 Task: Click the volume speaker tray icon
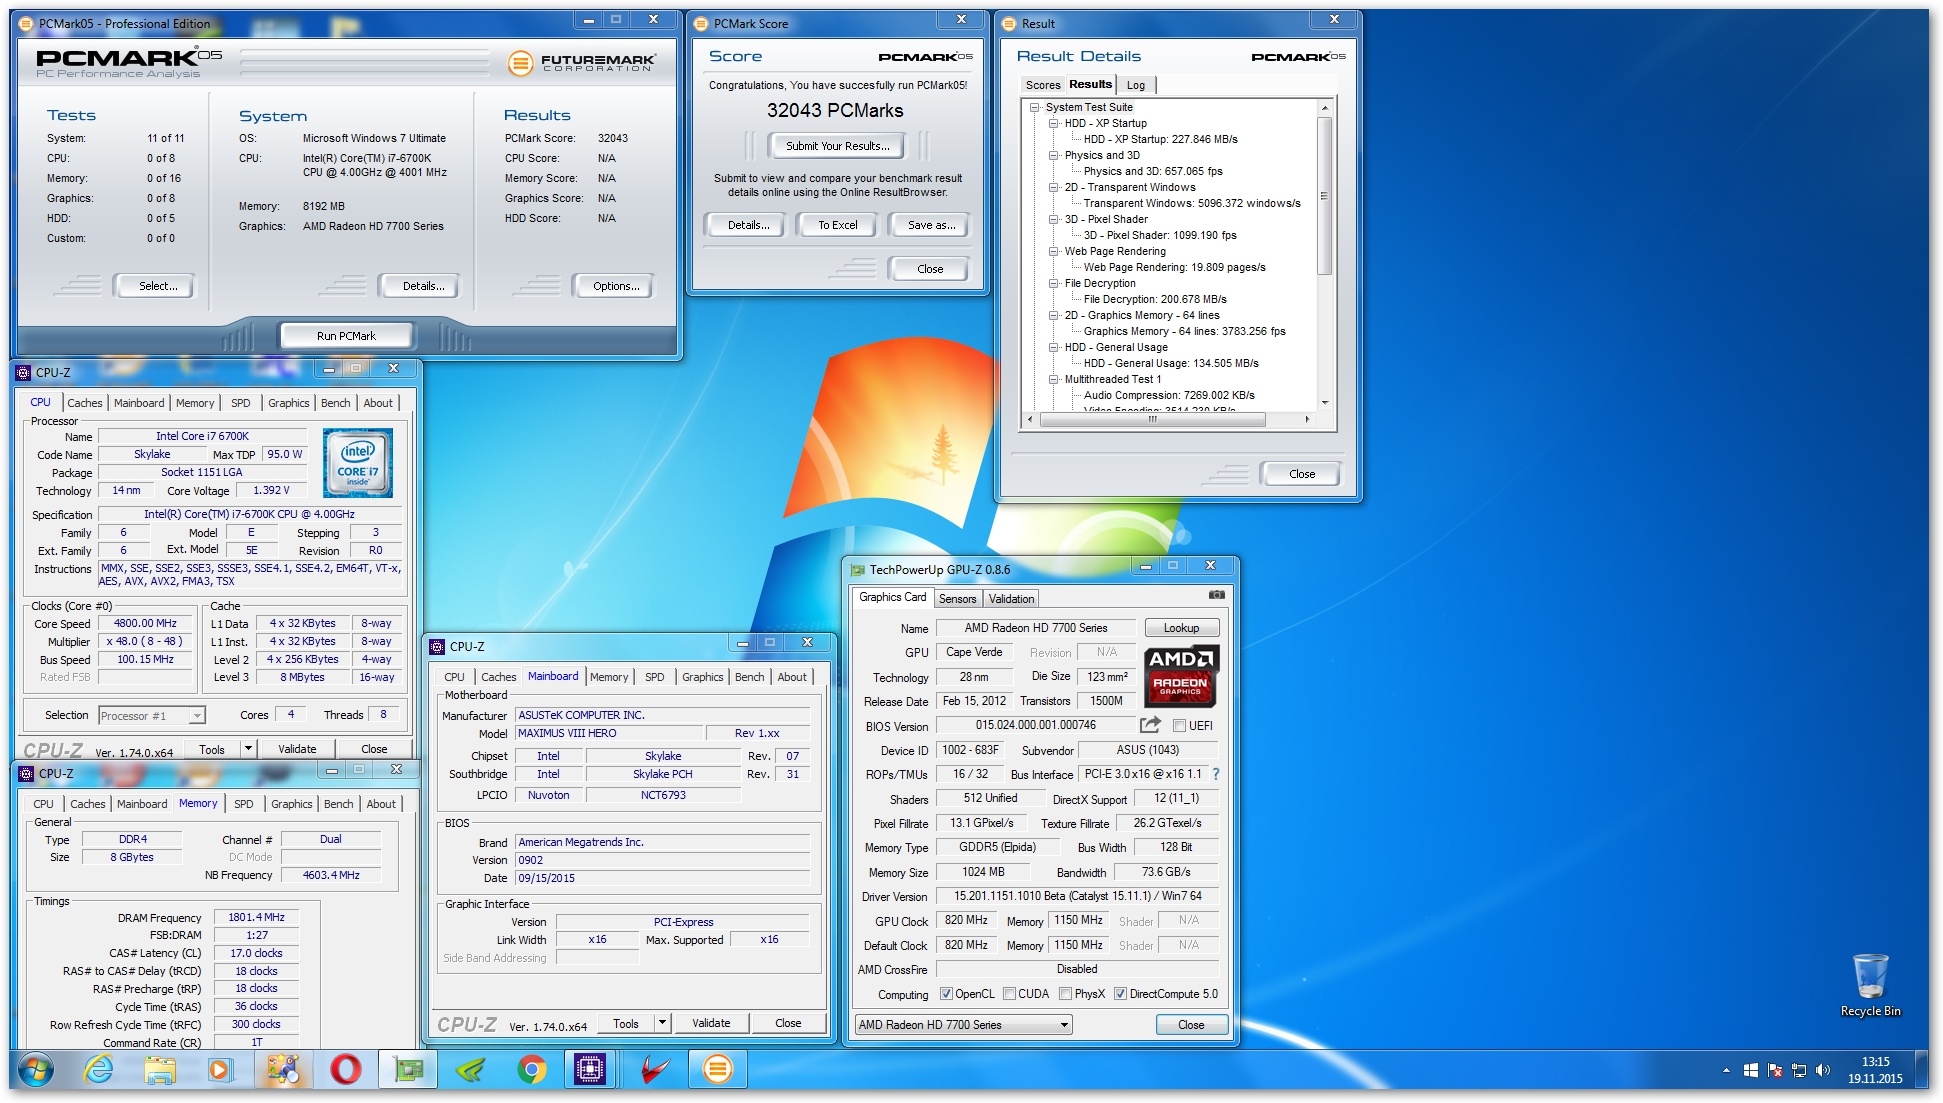pos(1823,1070)
